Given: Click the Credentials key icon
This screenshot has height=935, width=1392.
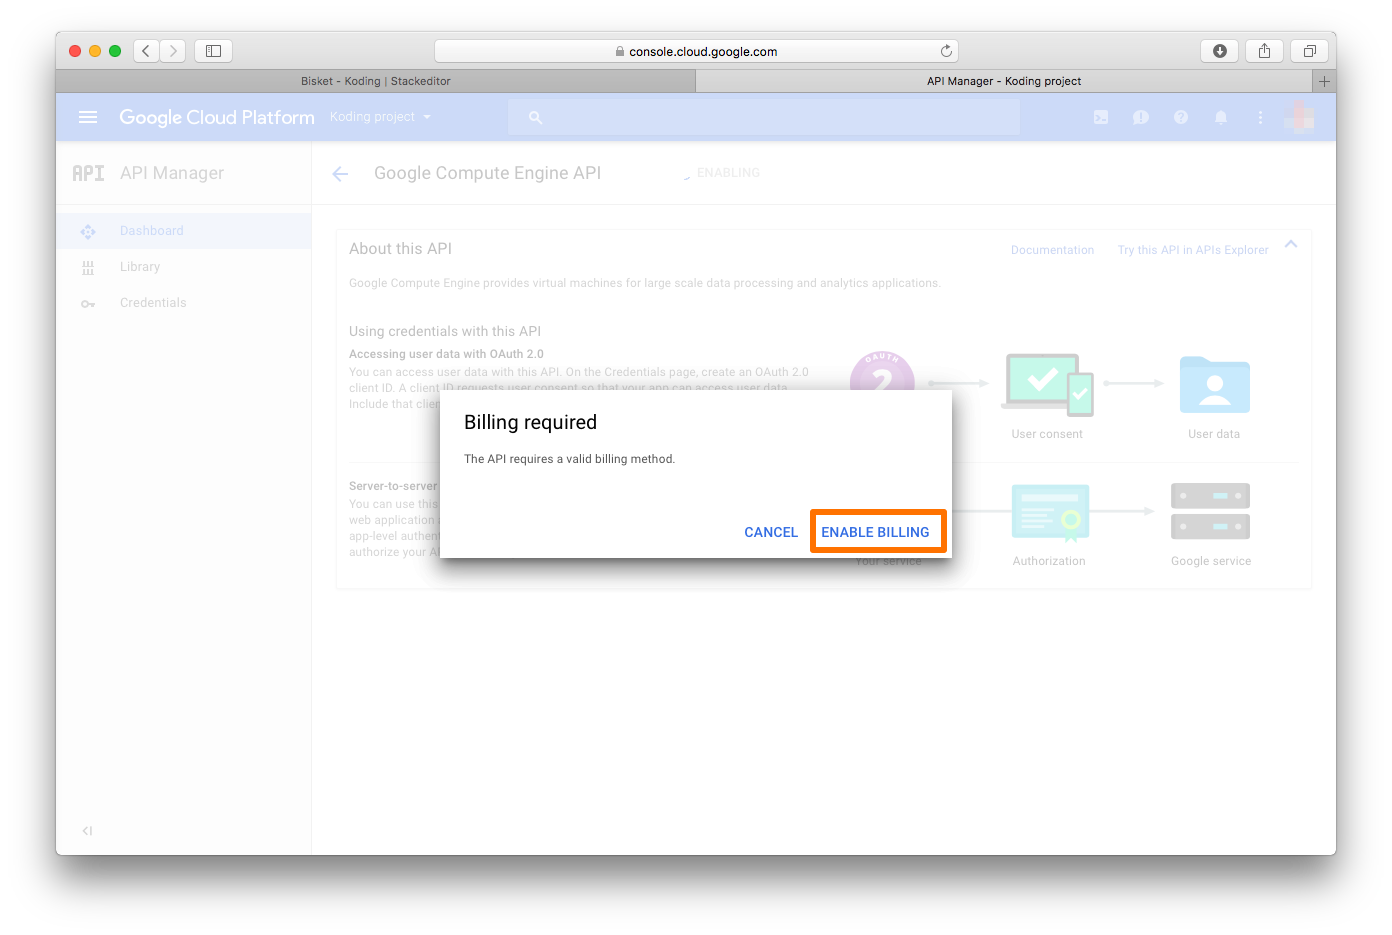Looking at the screenshot, I should (88, 304).
